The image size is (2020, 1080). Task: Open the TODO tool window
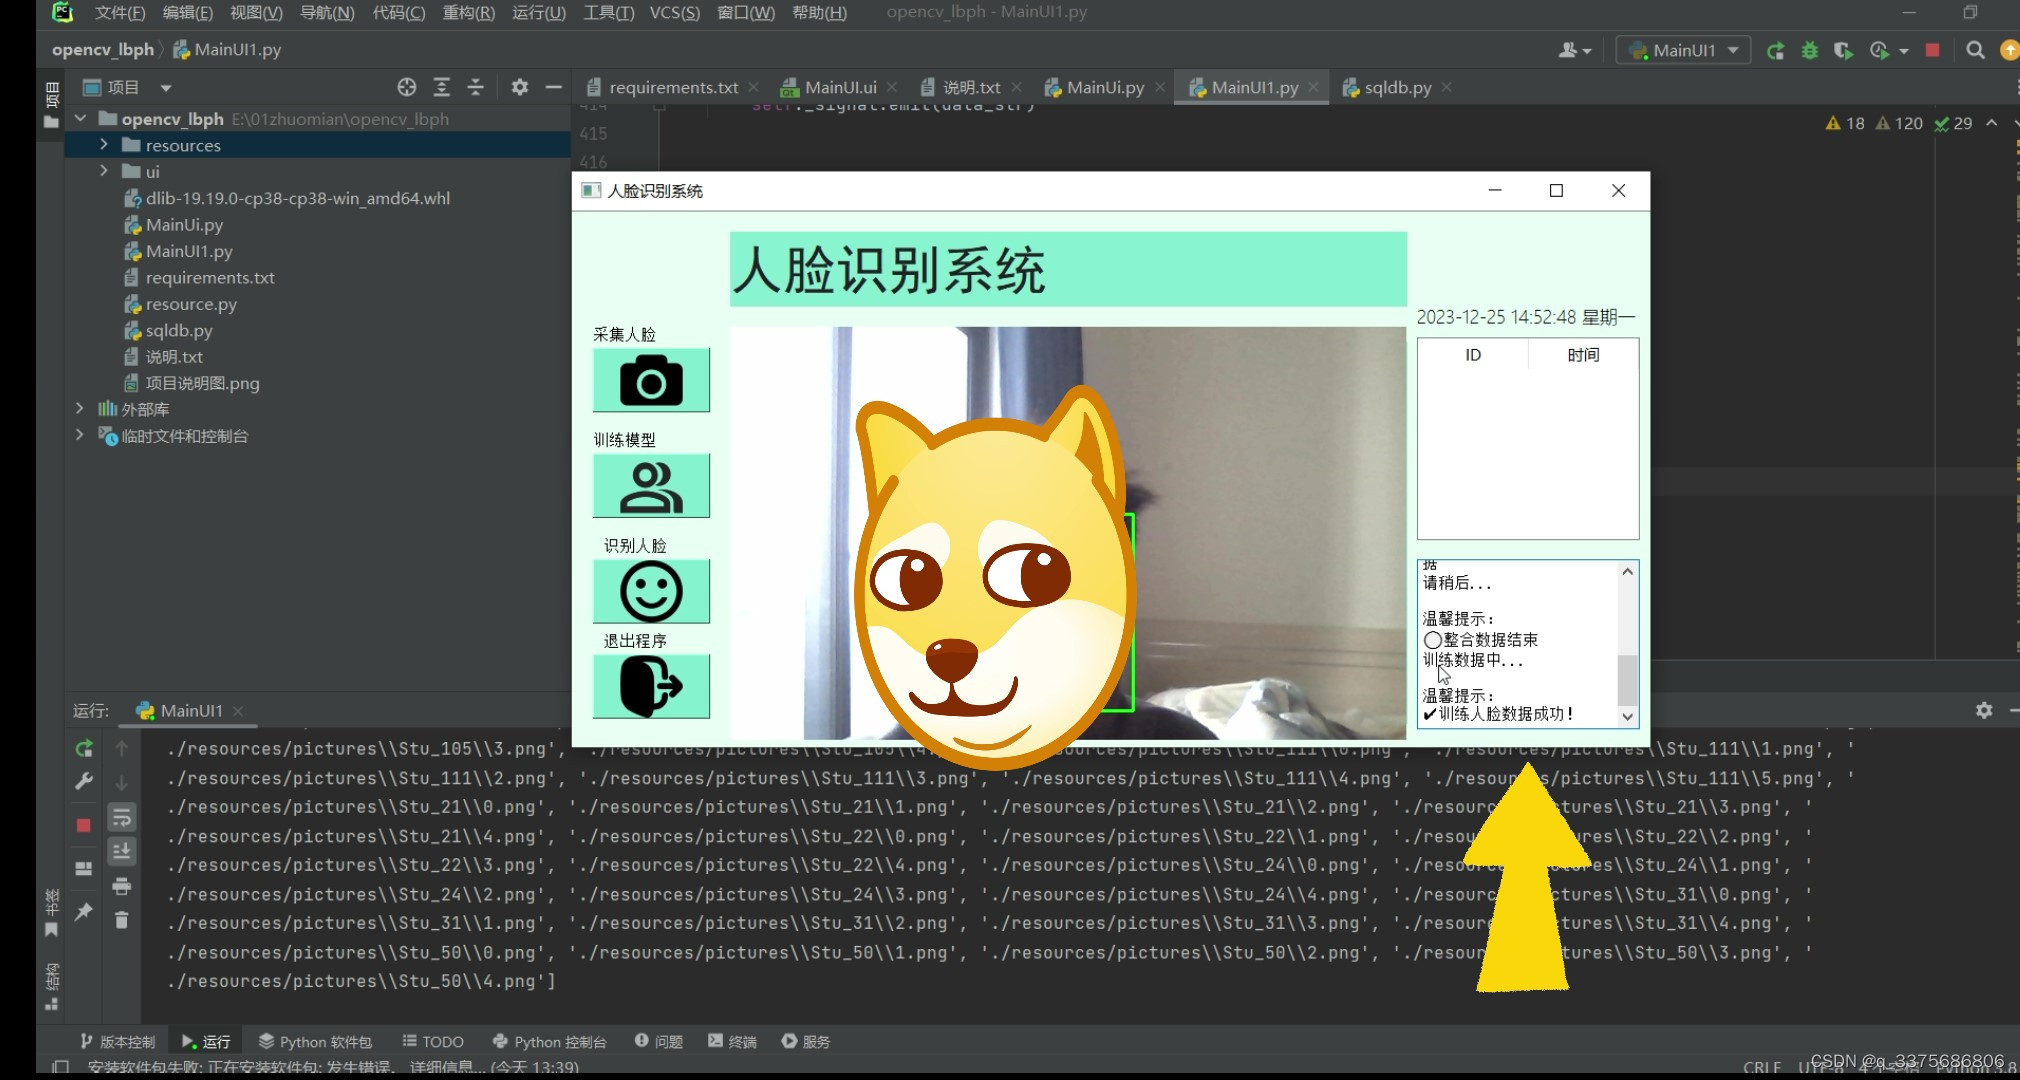[x=433, y=1041]
